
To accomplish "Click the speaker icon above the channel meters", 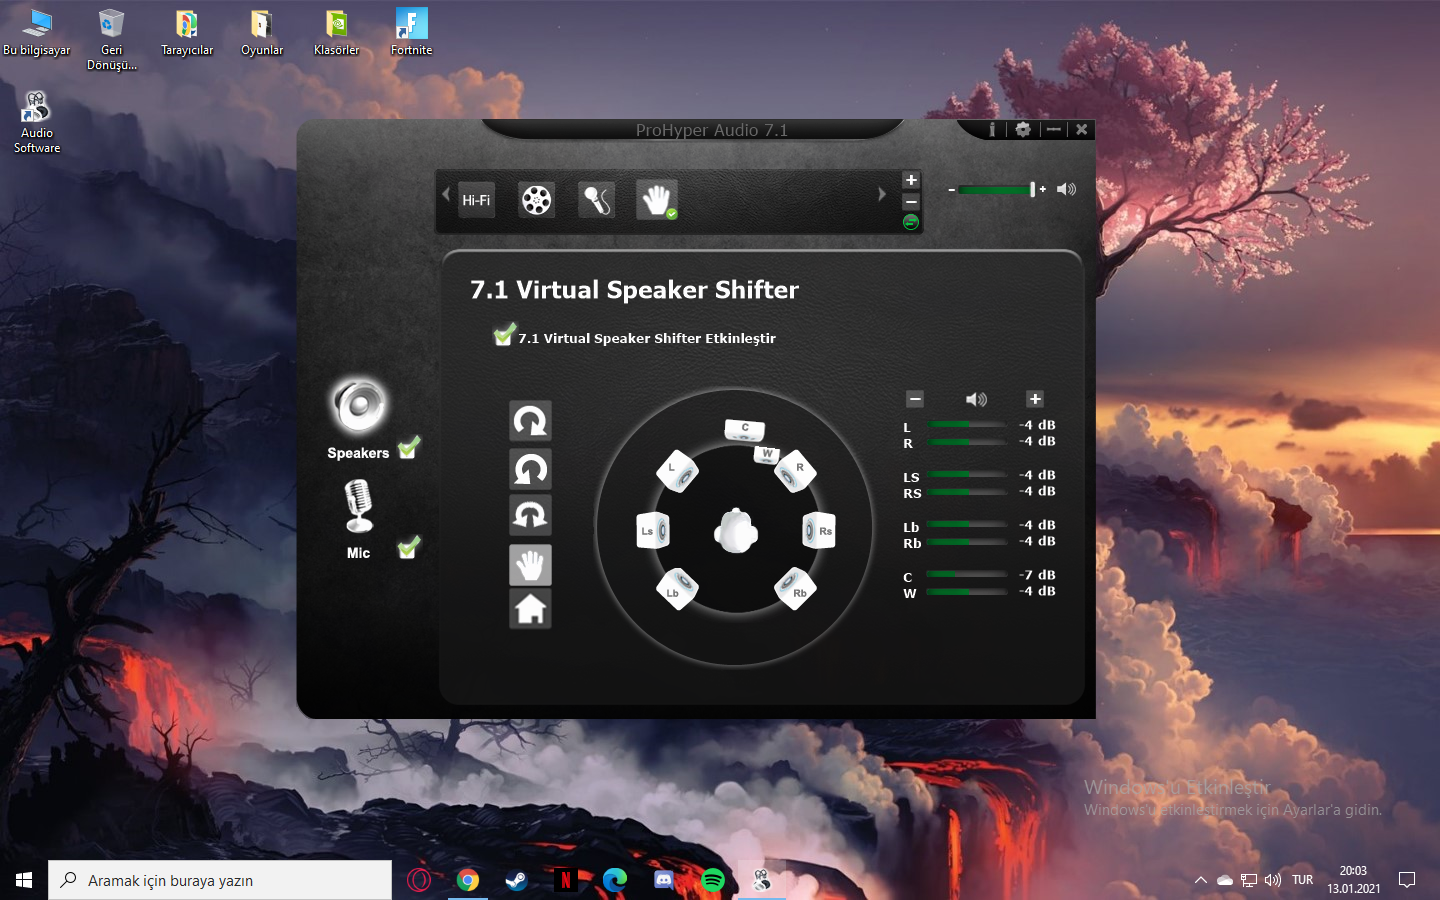I will [x=976, y=399].
